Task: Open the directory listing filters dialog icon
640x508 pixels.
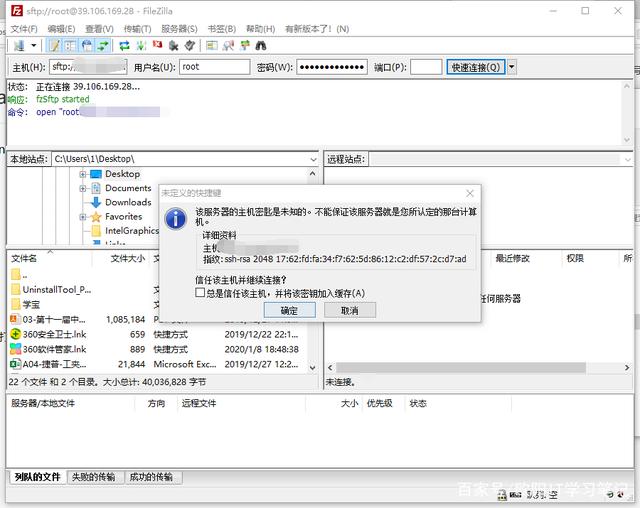Action: (x=211, y=46)
